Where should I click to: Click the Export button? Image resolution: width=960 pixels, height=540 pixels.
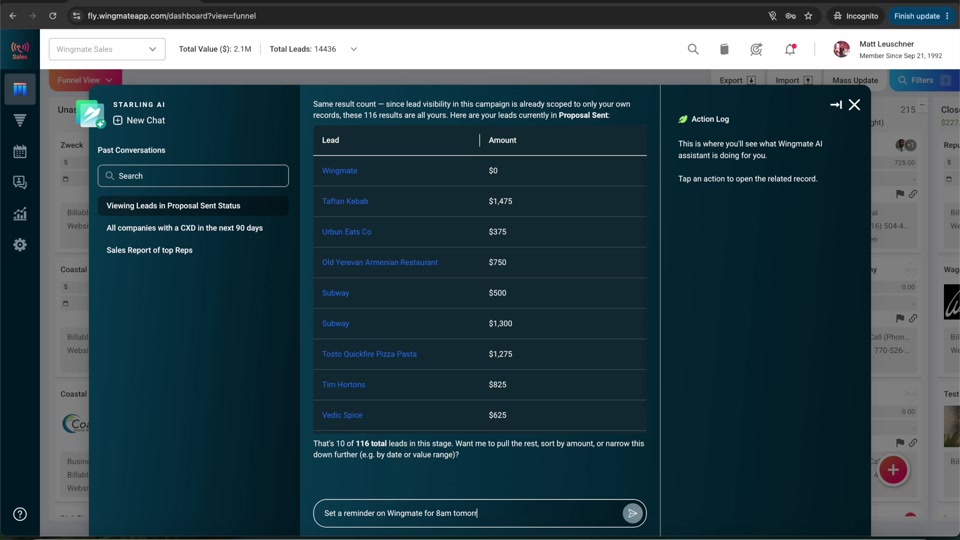tap(737, 80)
